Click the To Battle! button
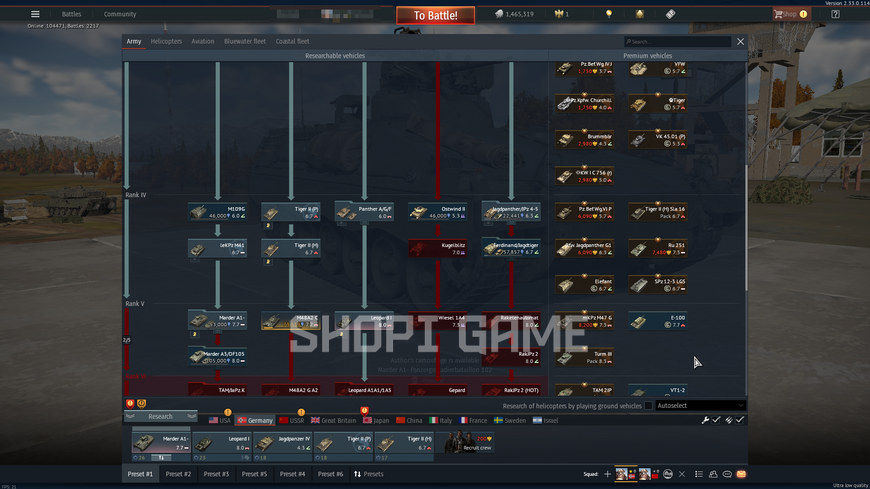The height and width of the screenshot is (489, 870). point(436,16)
